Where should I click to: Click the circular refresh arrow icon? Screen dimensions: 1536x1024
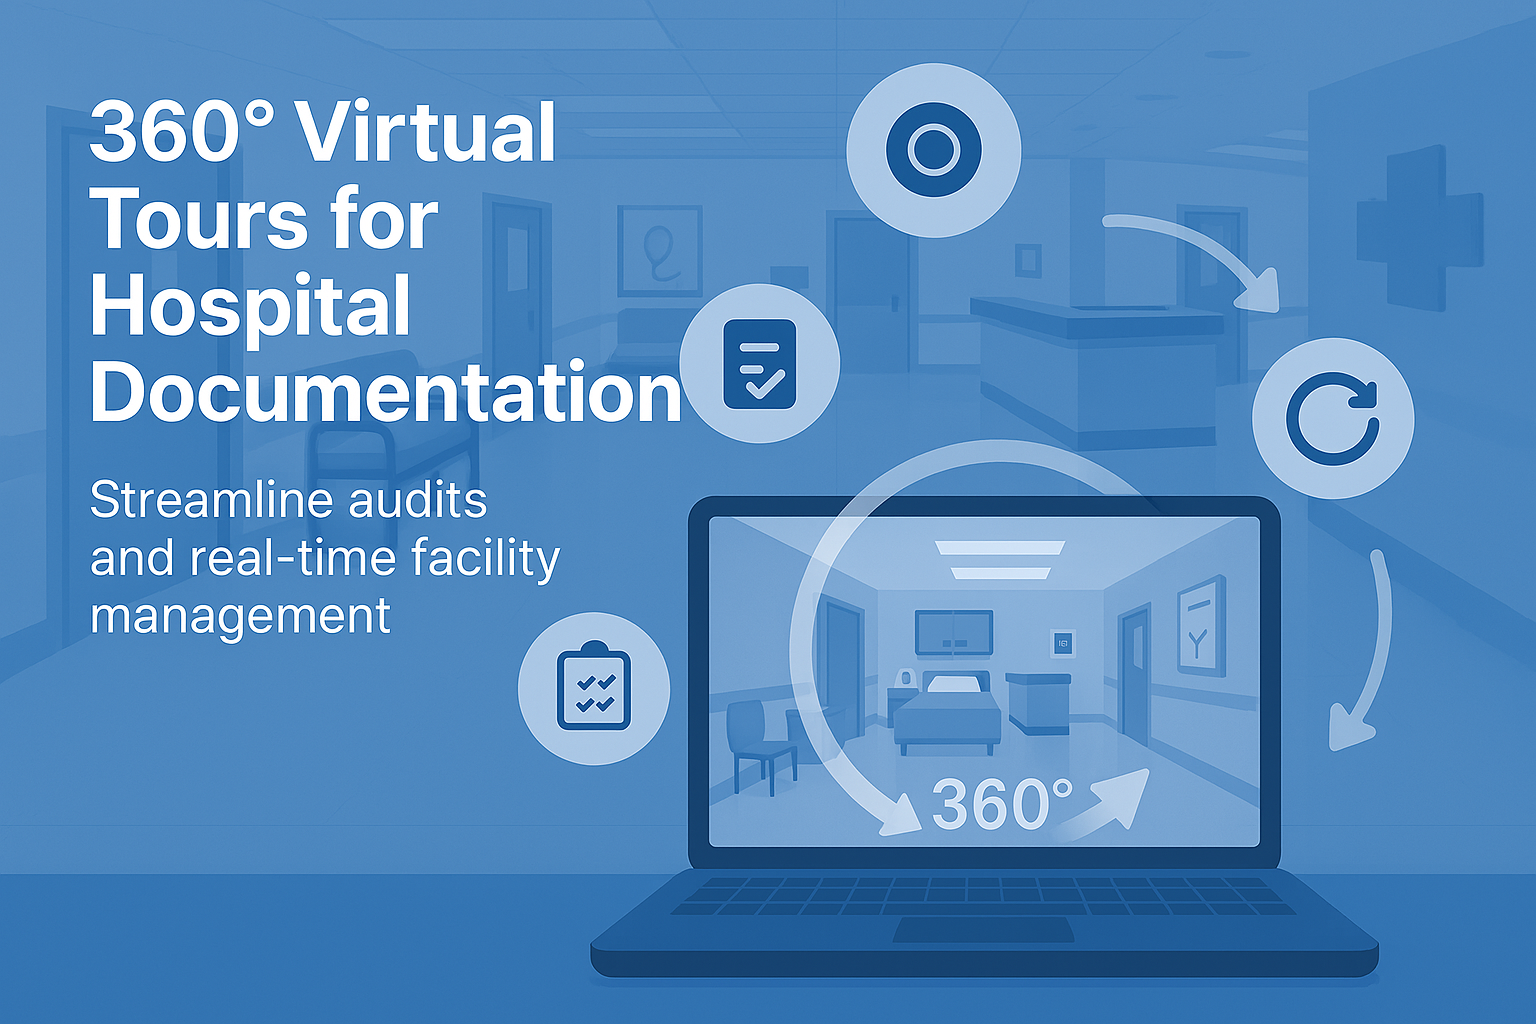pyautogui.click(x=1333, y=418)
